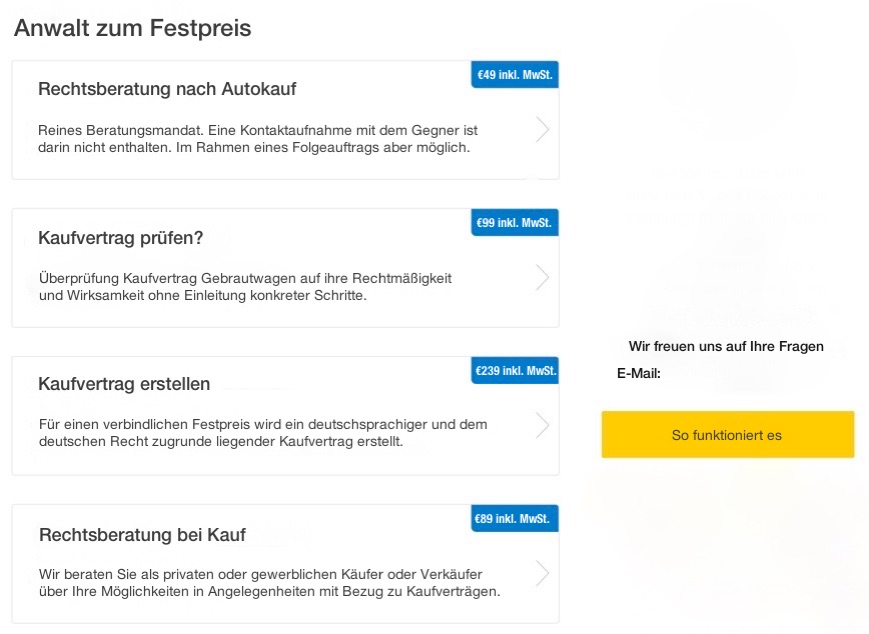Viewport: 869px width, 634px height.
Task: Click the Wir freuen uns auf Ihre Fragen text
Action: (x=726, y=347)
